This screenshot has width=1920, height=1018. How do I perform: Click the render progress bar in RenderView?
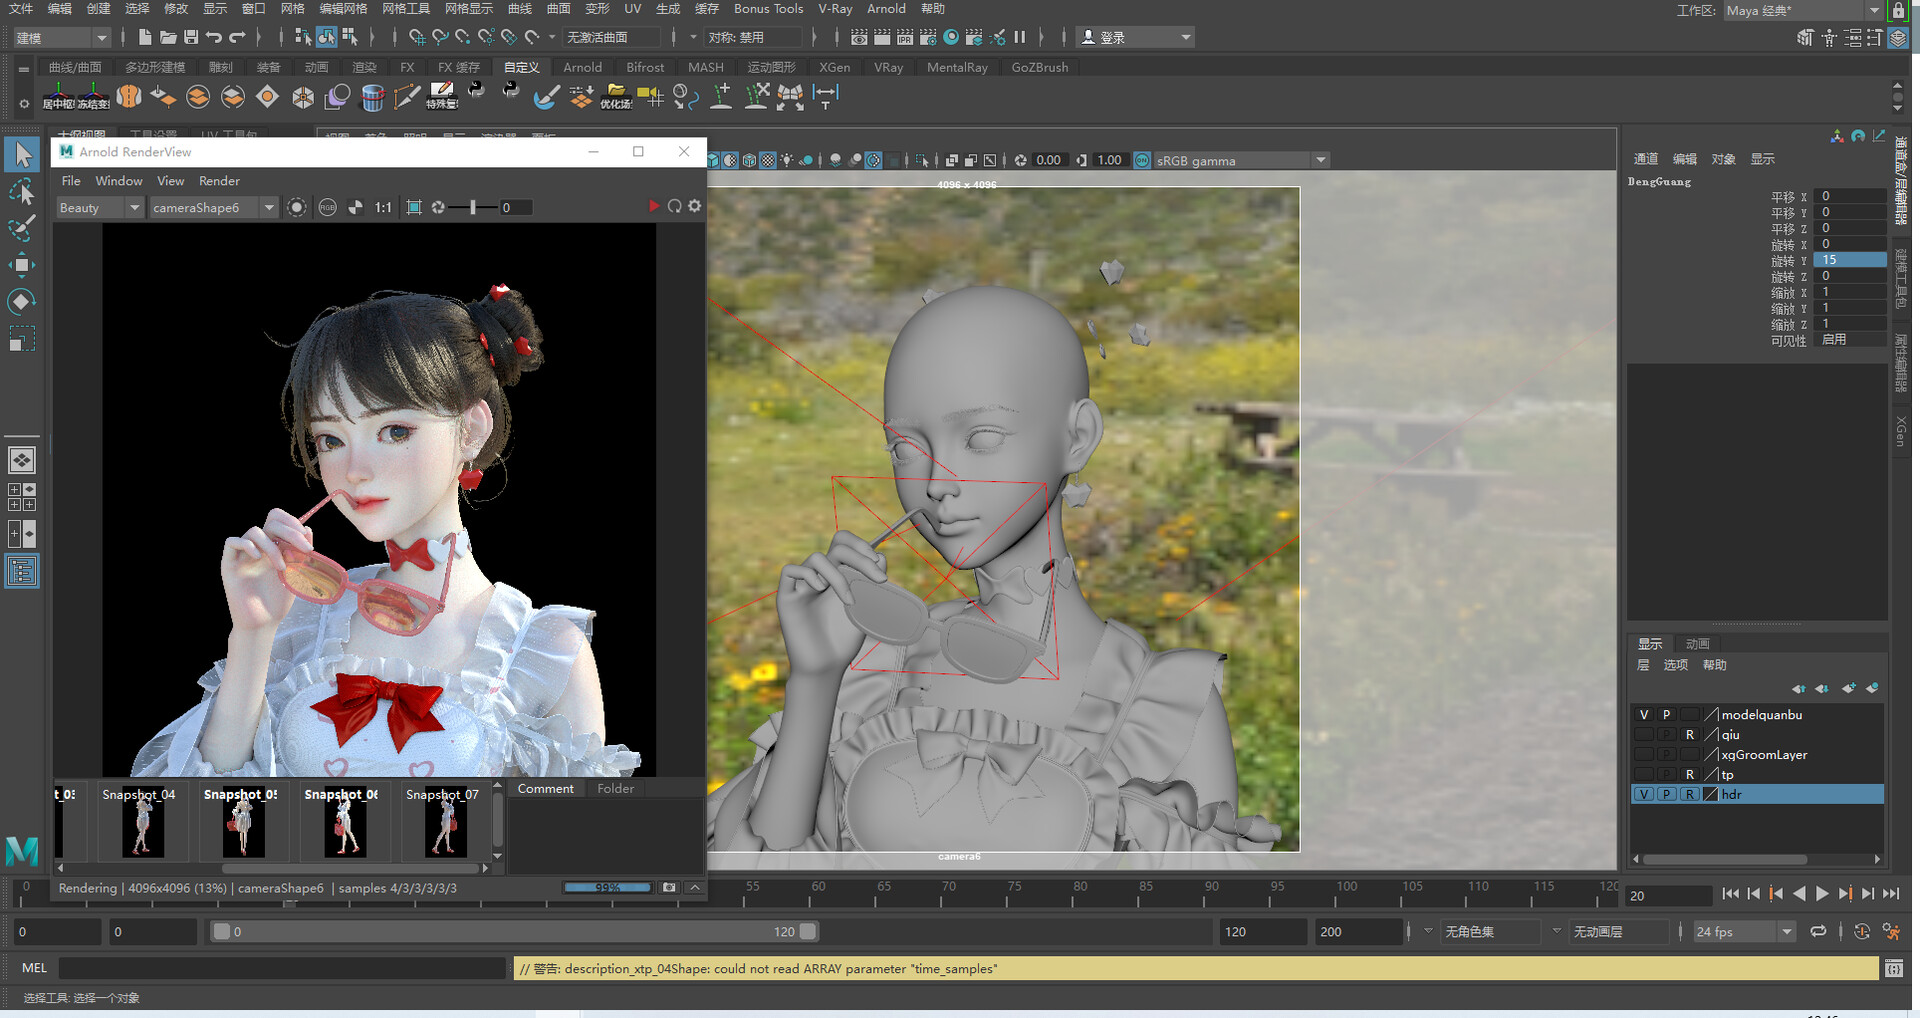click(607, 887)
